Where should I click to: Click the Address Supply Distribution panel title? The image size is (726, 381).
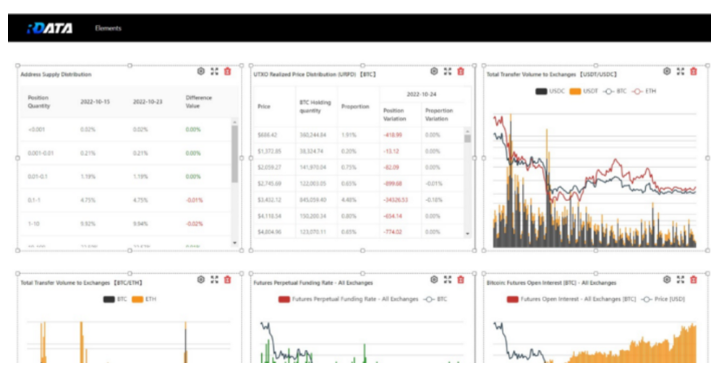point(56,75)
